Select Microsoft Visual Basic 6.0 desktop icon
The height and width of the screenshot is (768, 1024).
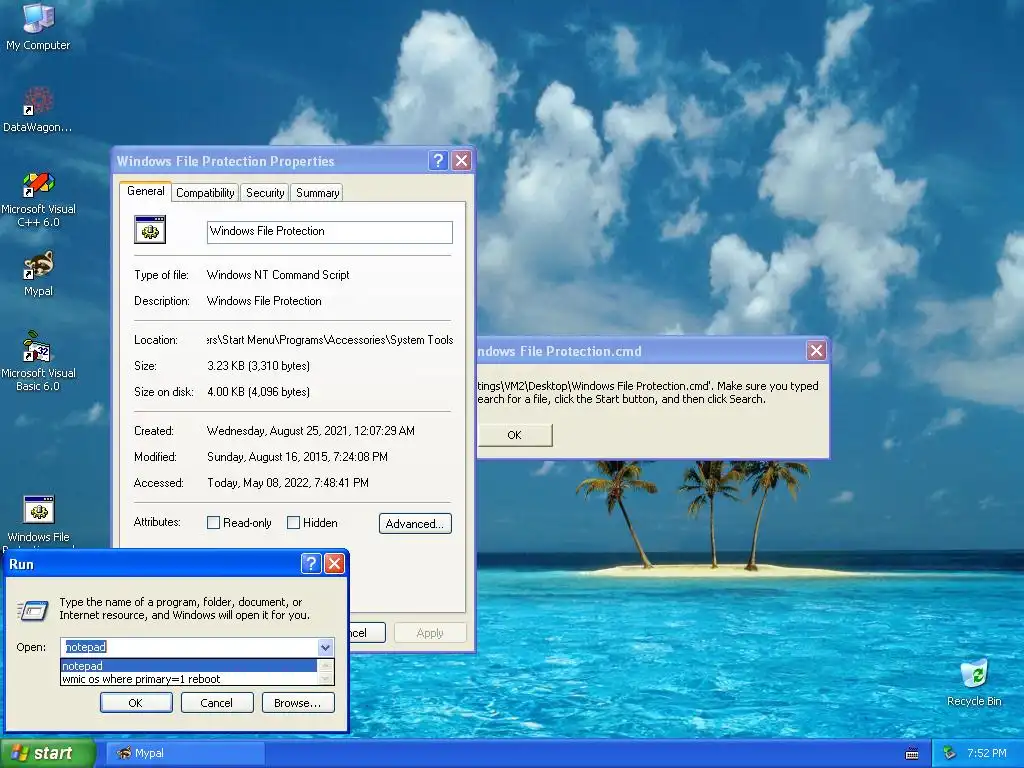click(x=38, y=361)
